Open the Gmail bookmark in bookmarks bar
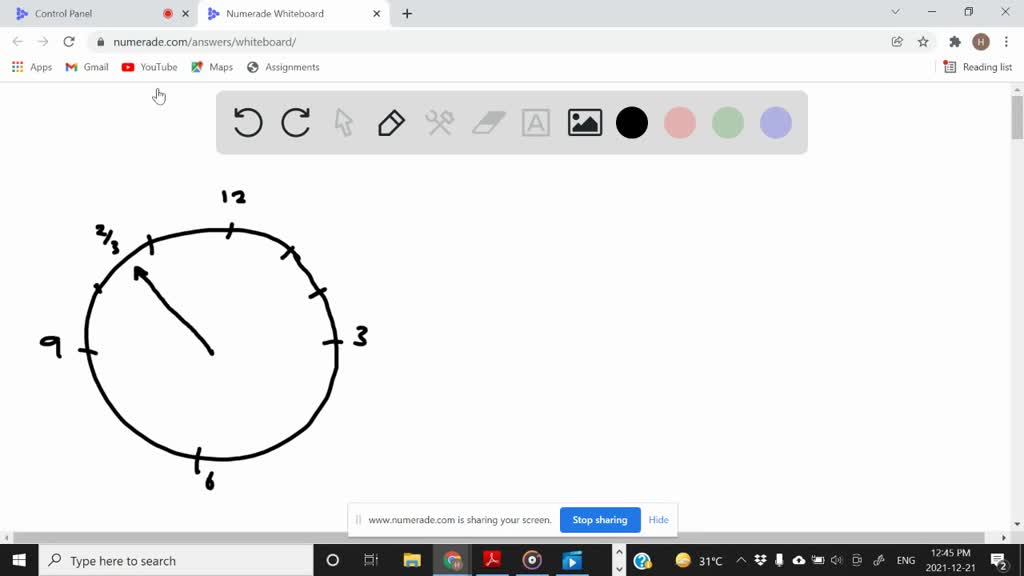 86,67
